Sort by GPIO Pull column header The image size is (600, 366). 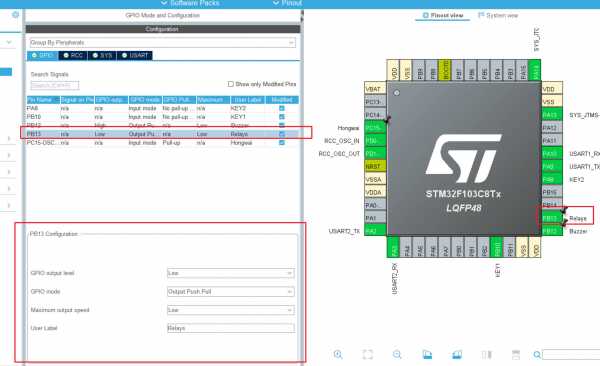tap(179, 100)
